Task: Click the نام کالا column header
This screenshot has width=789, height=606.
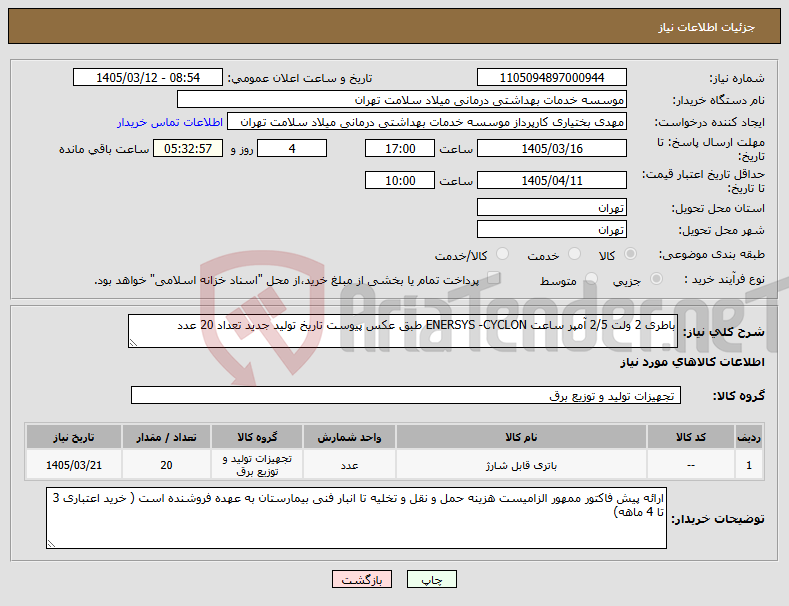Action: tap(521, 437)
